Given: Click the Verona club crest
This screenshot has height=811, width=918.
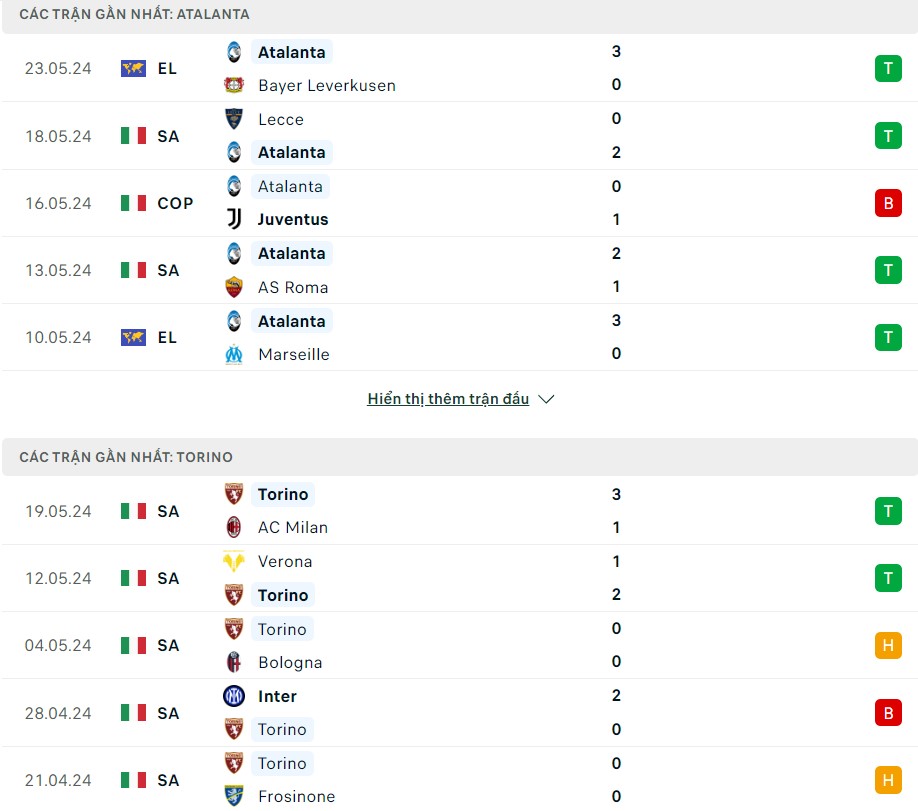Looking at the screenshot, I should (x=234, y=561).
